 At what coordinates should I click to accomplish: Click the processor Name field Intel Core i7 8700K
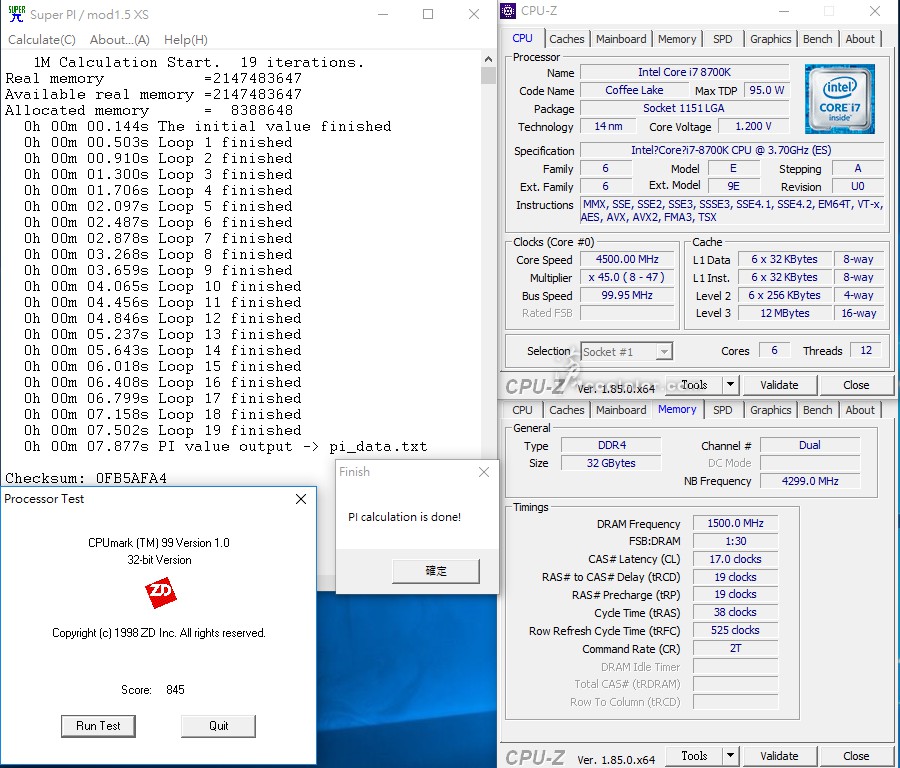pos(684,72)
